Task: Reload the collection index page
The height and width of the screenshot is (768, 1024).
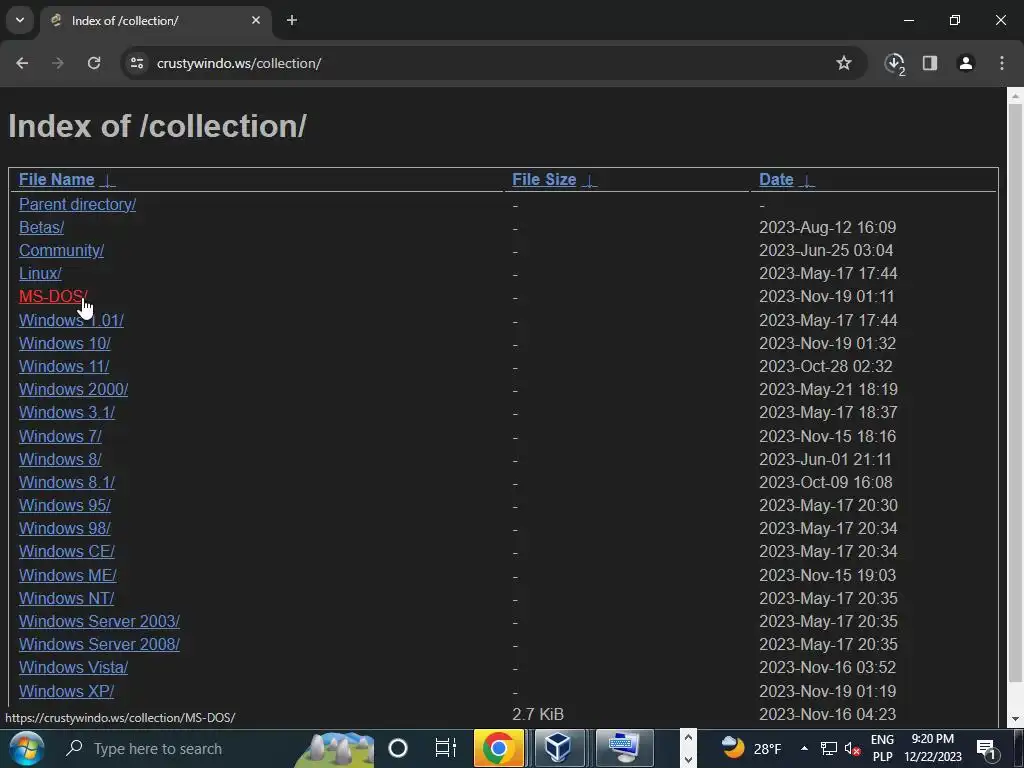Action: click(x=94, y=63)
